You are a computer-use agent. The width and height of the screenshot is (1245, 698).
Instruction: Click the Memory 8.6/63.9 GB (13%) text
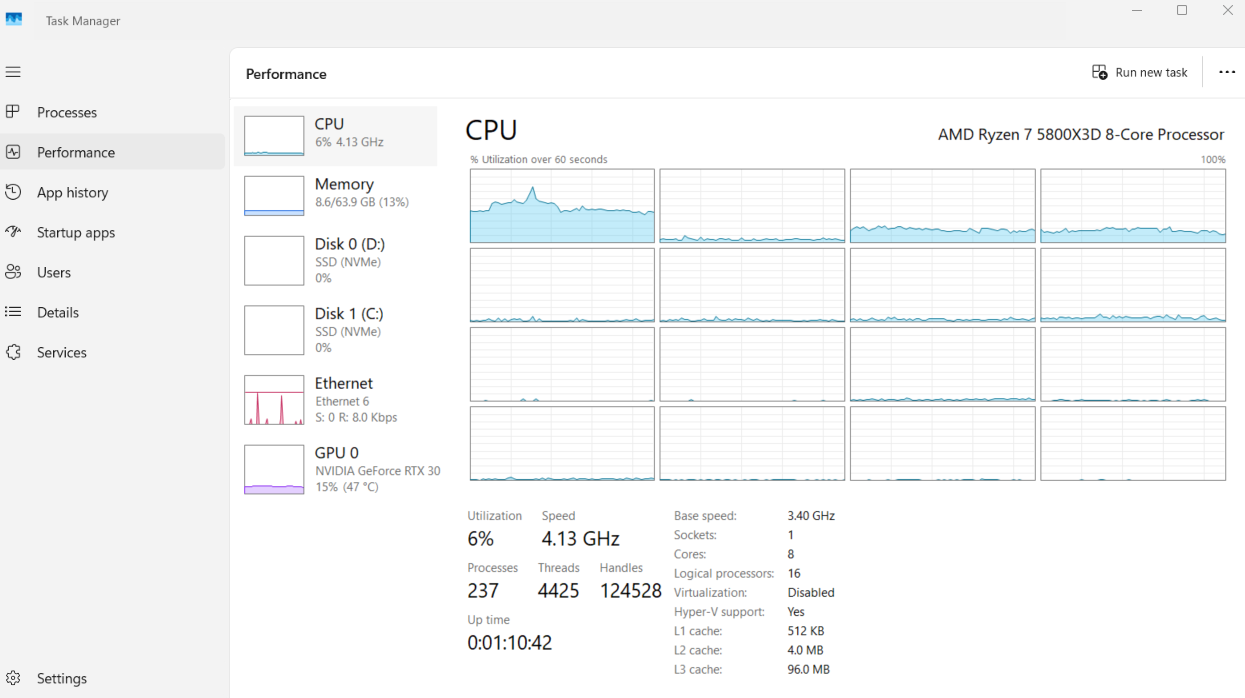pos(362,202)
